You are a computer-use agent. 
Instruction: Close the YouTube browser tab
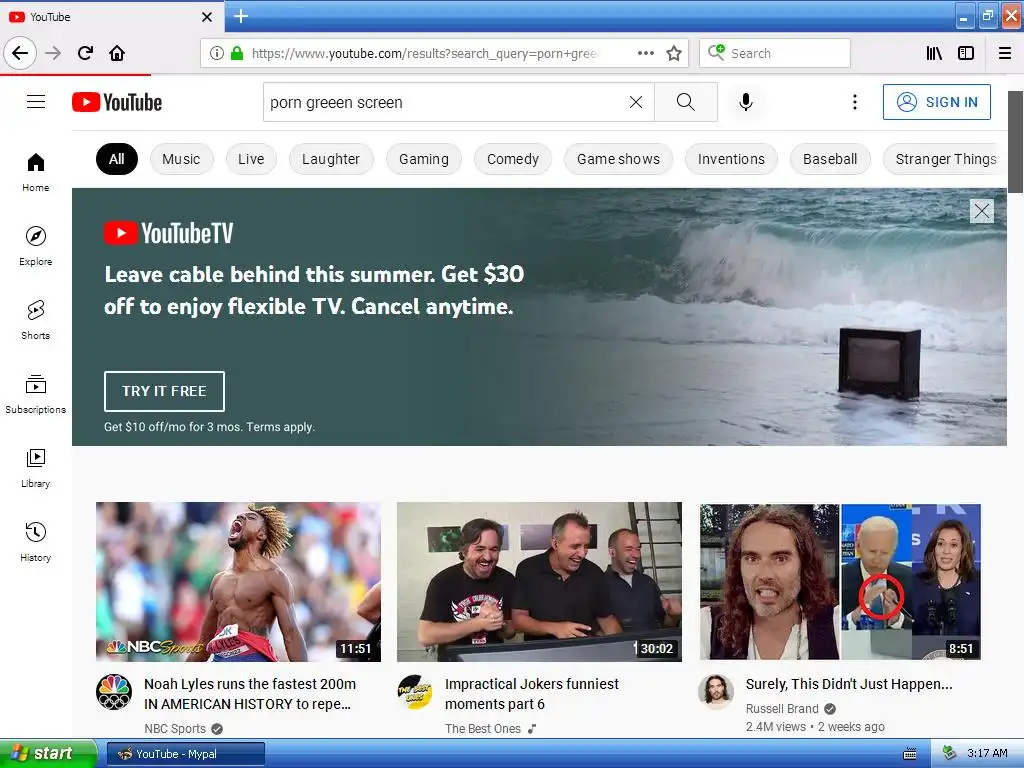206,17
